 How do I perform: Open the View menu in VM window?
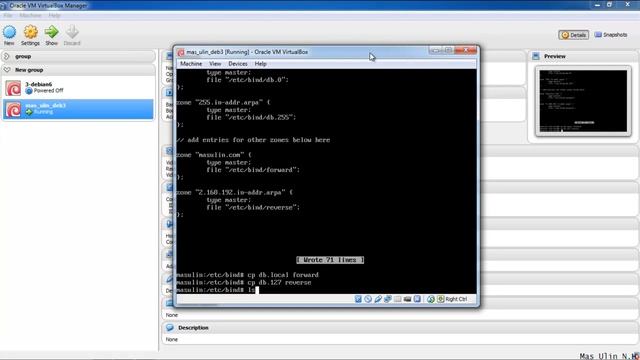click(215, 64)
